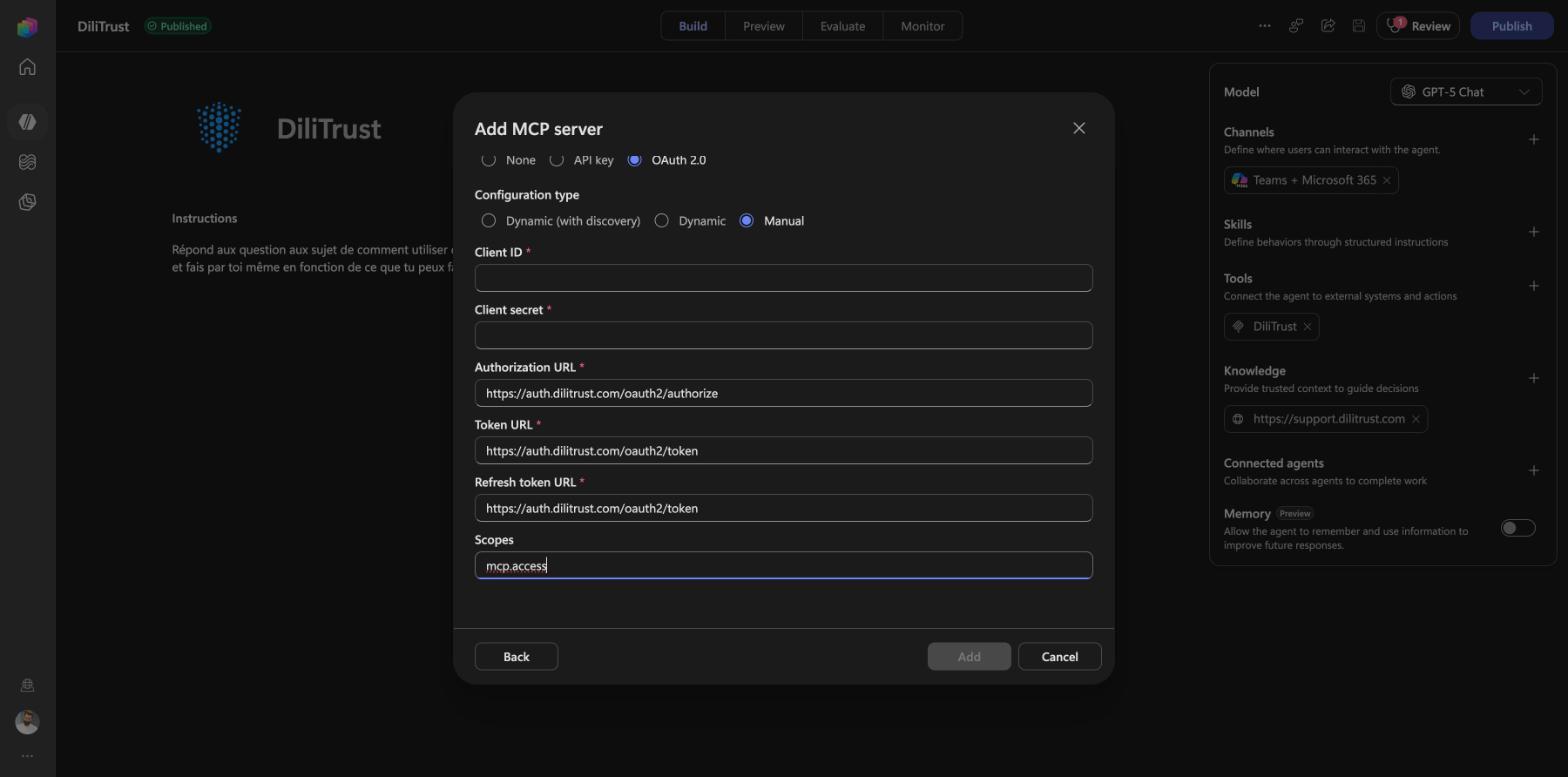
Task: Open the Tools icon in left sidebar
Action: (x=27, y=202)
